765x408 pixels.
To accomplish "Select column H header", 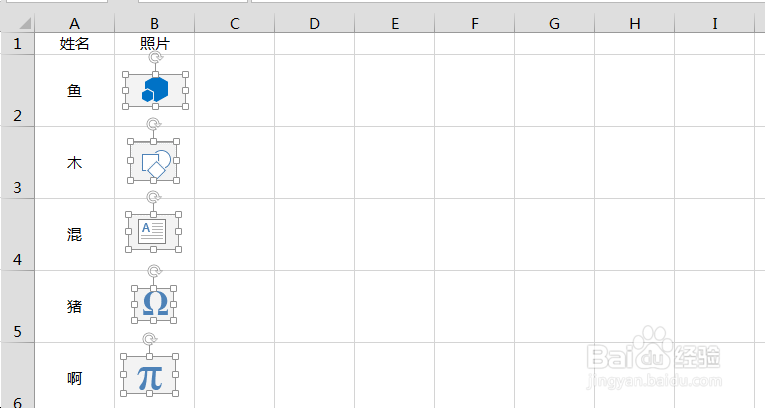I will [634, 24].
